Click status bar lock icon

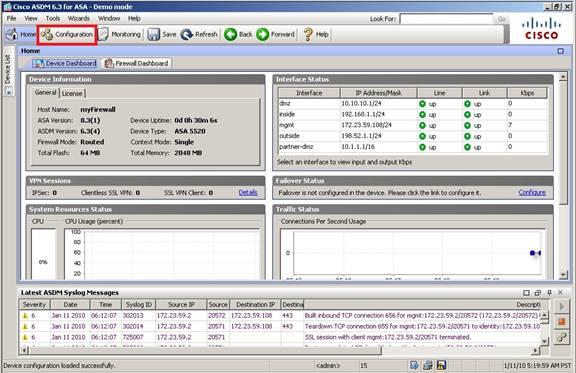[441, 365]
